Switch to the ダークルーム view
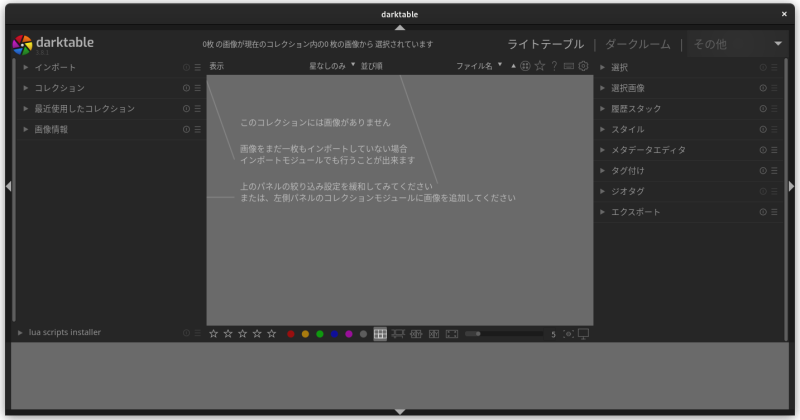This screenshot has height=420, width=800. 638,44
